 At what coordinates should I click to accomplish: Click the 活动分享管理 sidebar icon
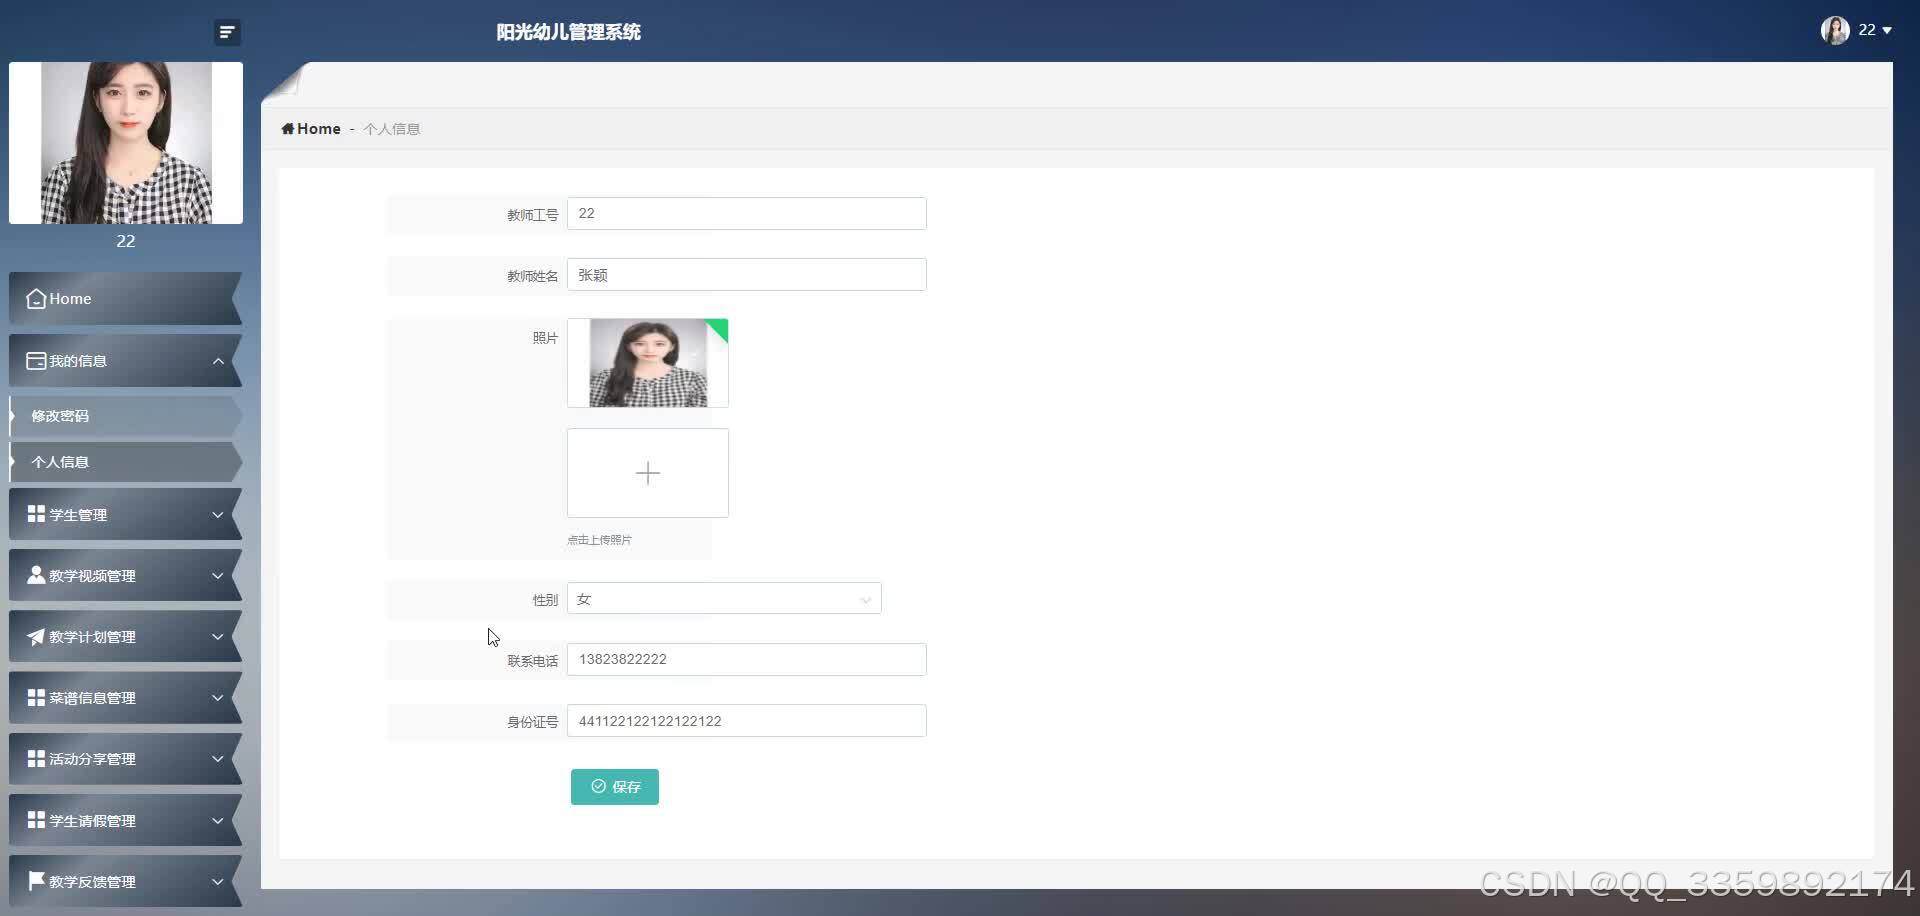point(35,758)
